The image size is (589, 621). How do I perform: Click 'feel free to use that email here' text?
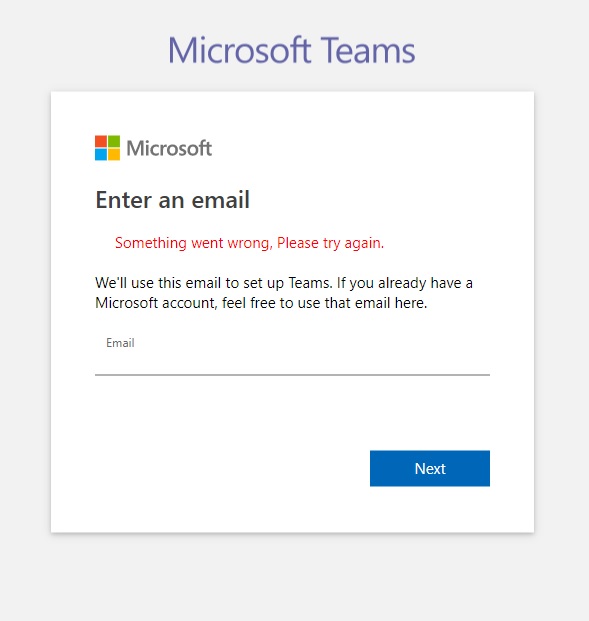tap(324, 303)
